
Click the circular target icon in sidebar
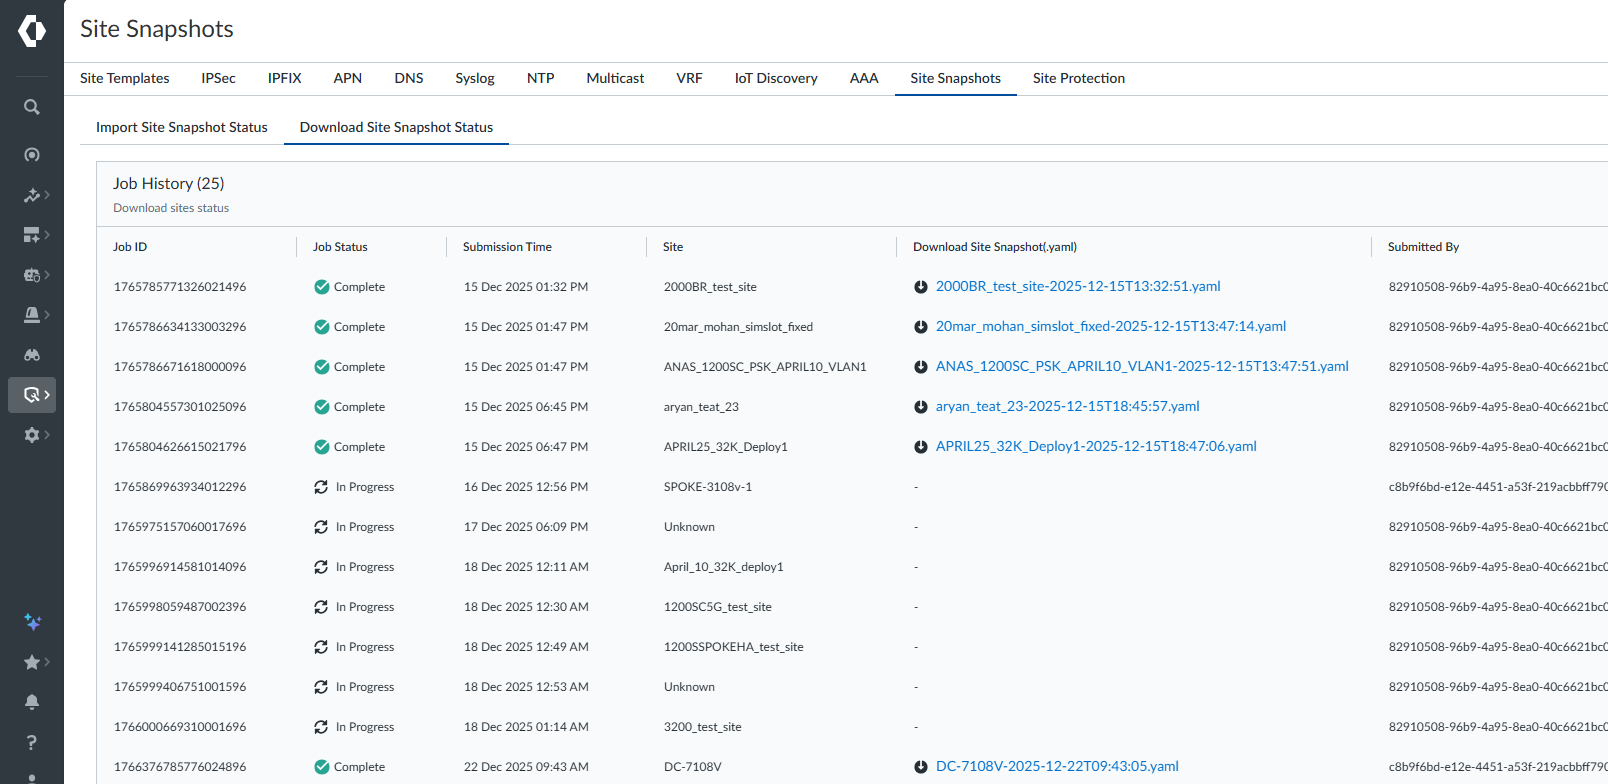coord(32,155)
